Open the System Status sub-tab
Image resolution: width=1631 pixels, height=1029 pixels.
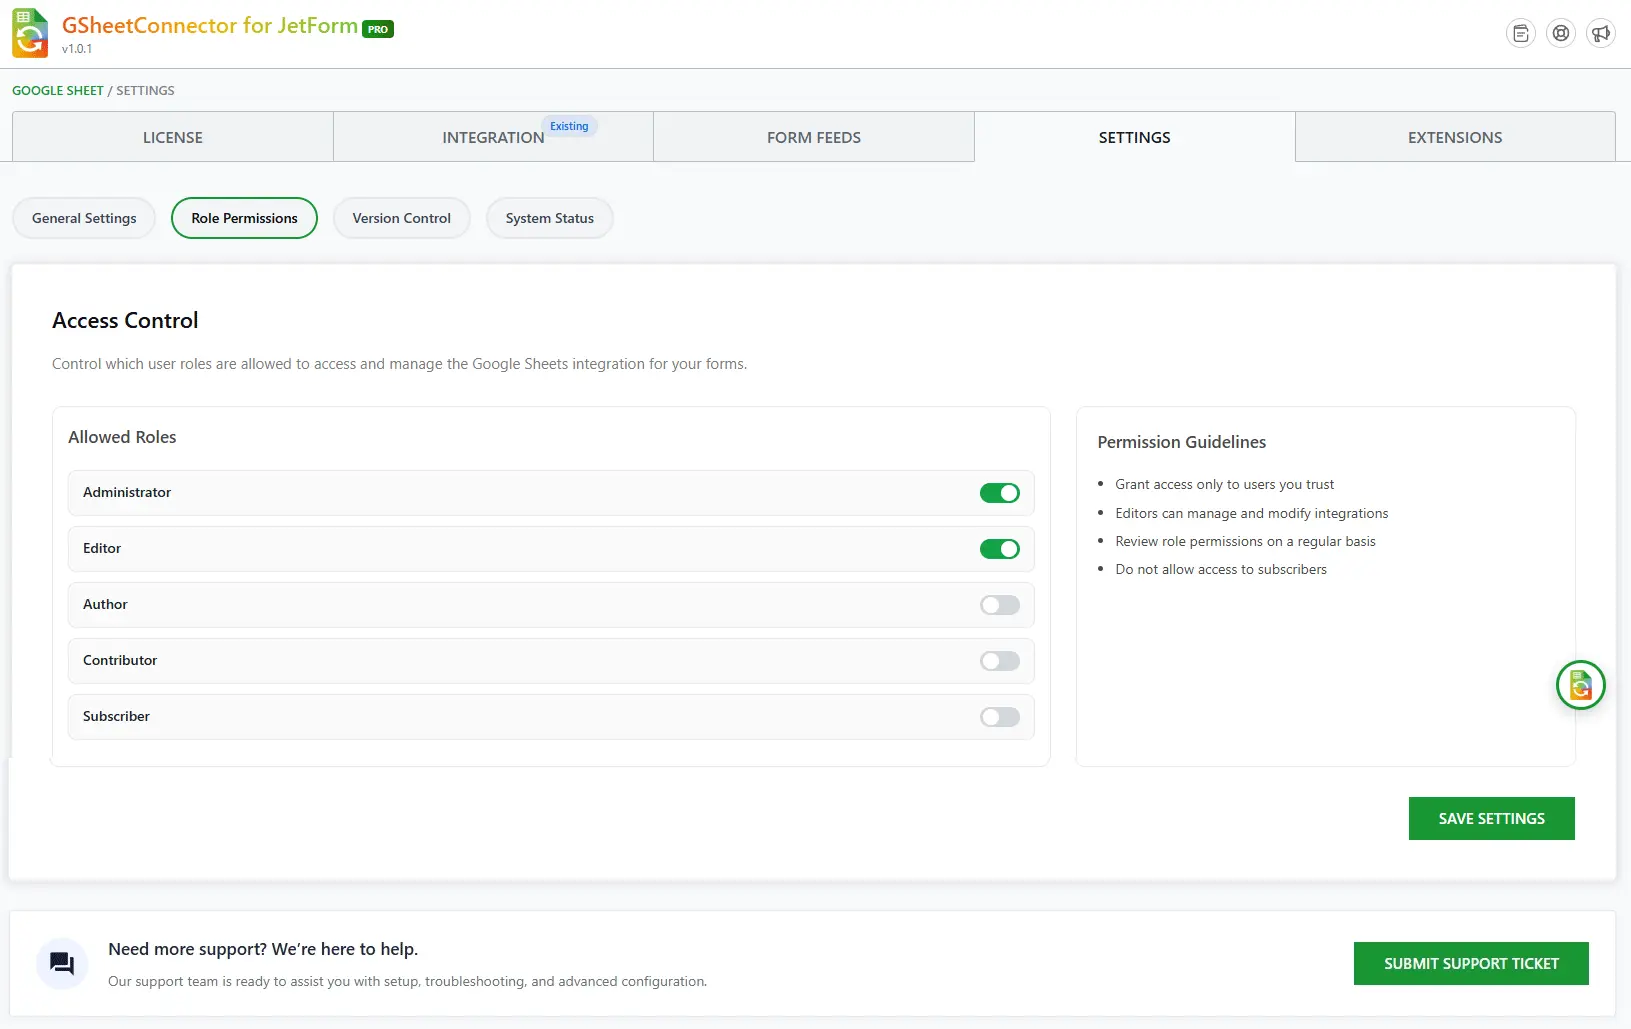click(549, 218)
